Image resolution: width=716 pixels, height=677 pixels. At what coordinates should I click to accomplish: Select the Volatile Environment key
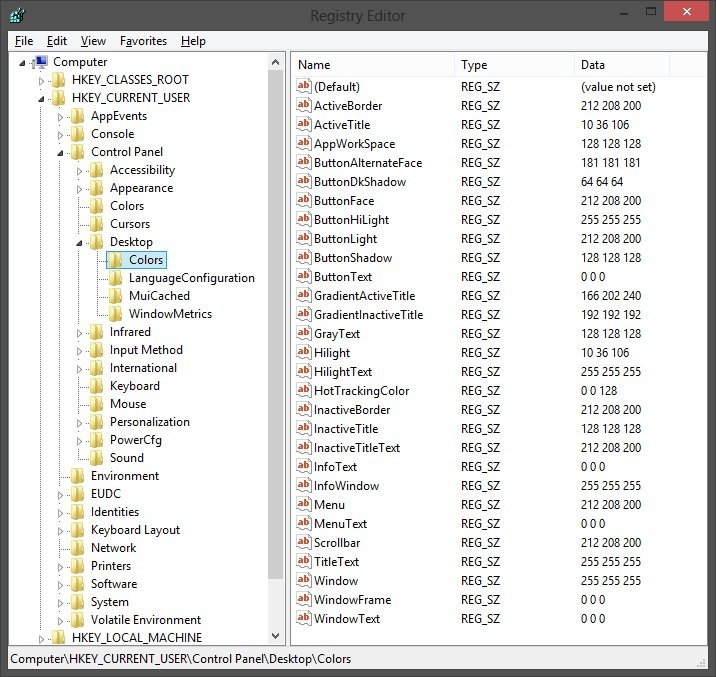coord(146,619)
